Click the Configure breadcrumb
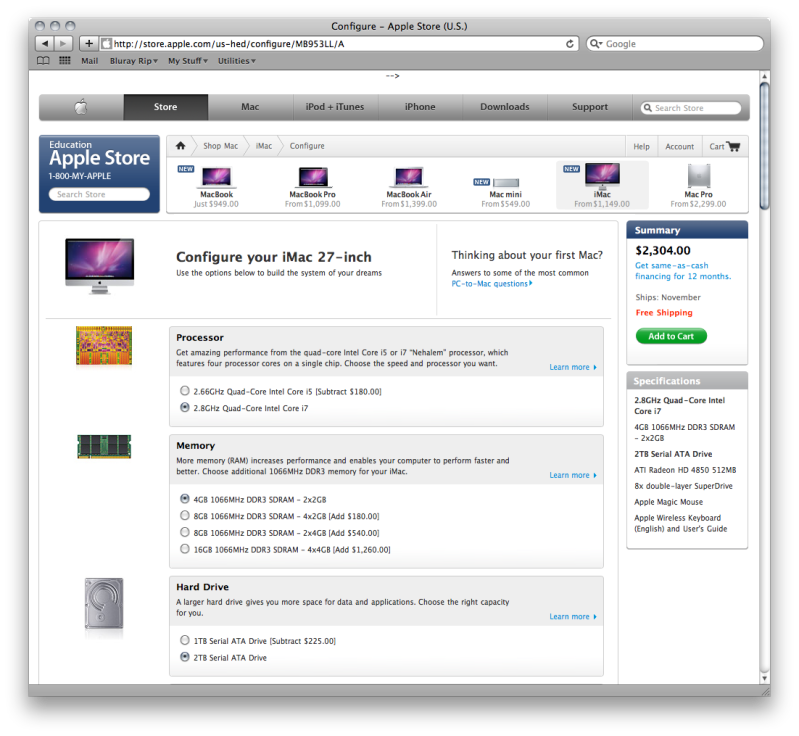 tap(307, 146)
